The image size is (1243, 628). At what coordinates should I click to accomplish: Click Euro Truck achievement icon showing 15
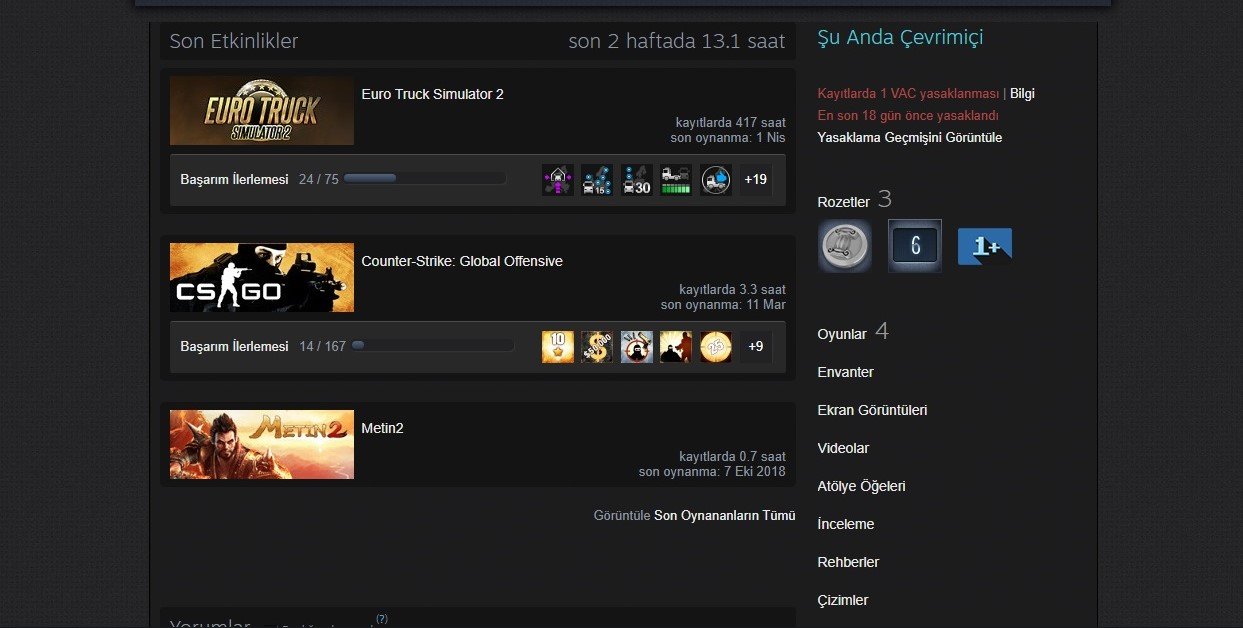coord(597,180)
